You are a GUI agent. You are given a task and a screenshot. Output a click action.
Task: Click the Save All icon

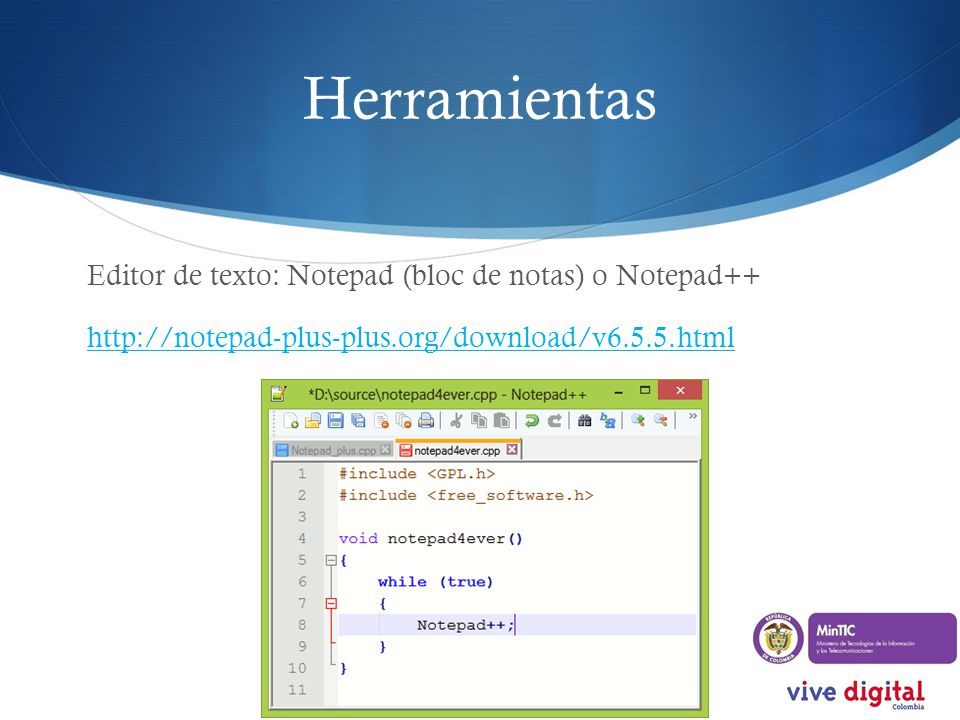(x=358, y=421)
